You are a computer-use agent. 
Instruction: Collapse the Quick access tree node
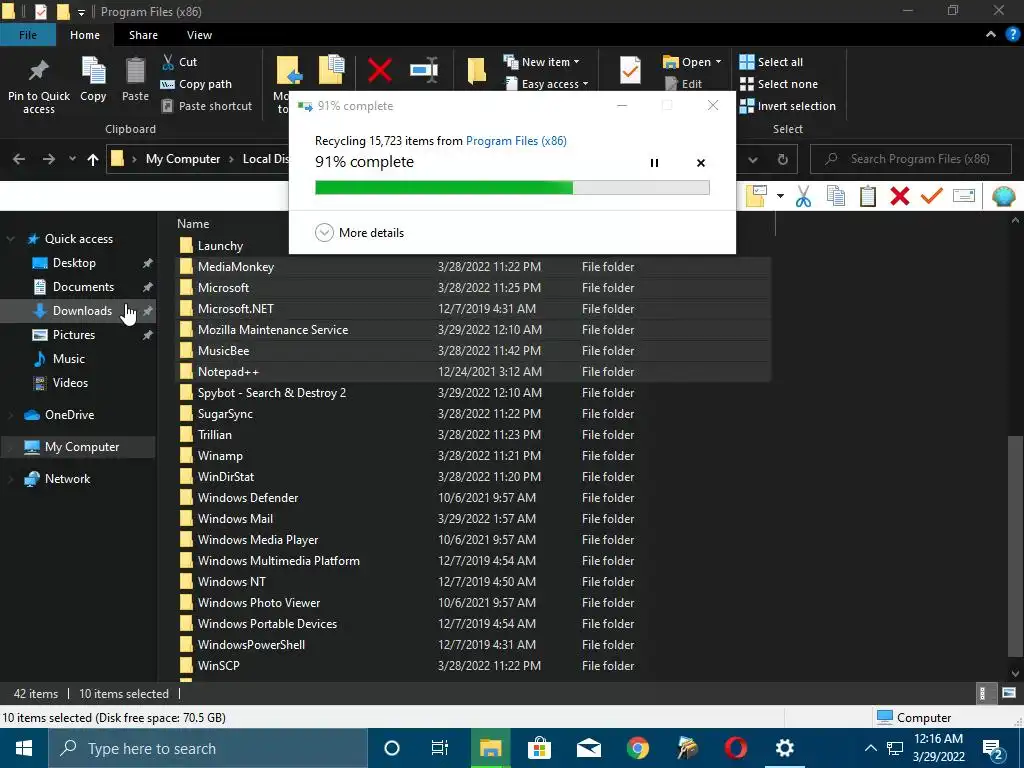click(10, 239)
